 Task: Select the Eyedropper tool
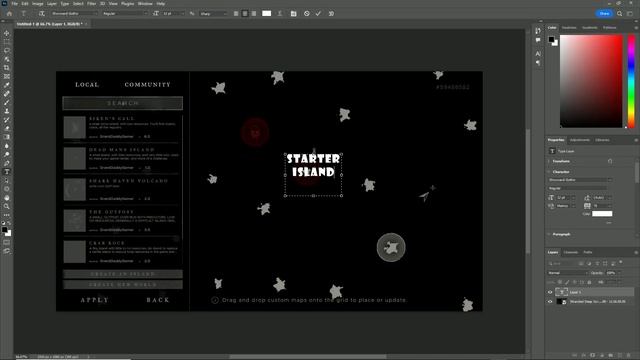point(7,85)
